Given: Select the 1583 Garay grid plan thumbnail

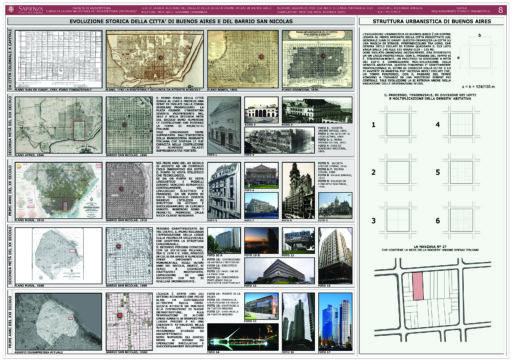Looking at the screenshot, I should (59, 60).
